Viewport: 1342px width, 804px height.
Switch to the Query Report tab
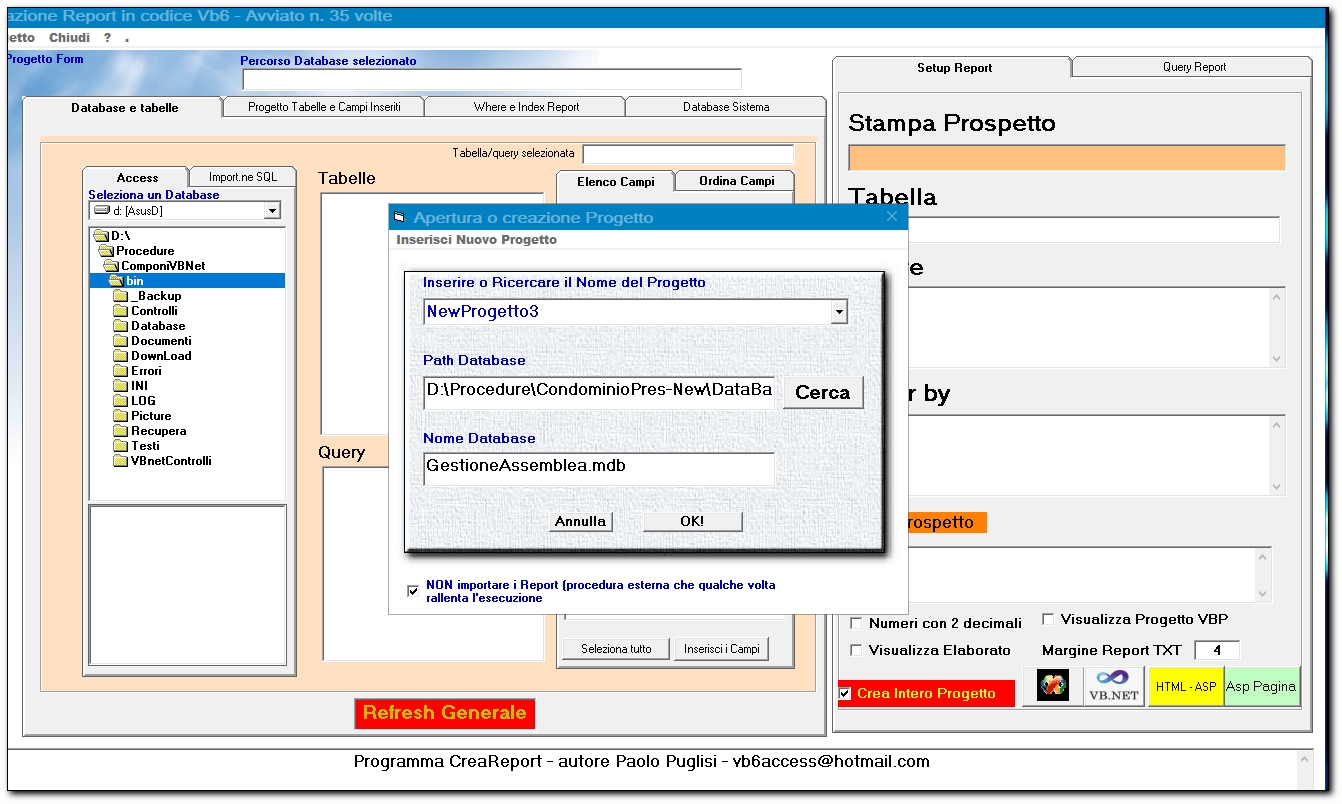1193,67
